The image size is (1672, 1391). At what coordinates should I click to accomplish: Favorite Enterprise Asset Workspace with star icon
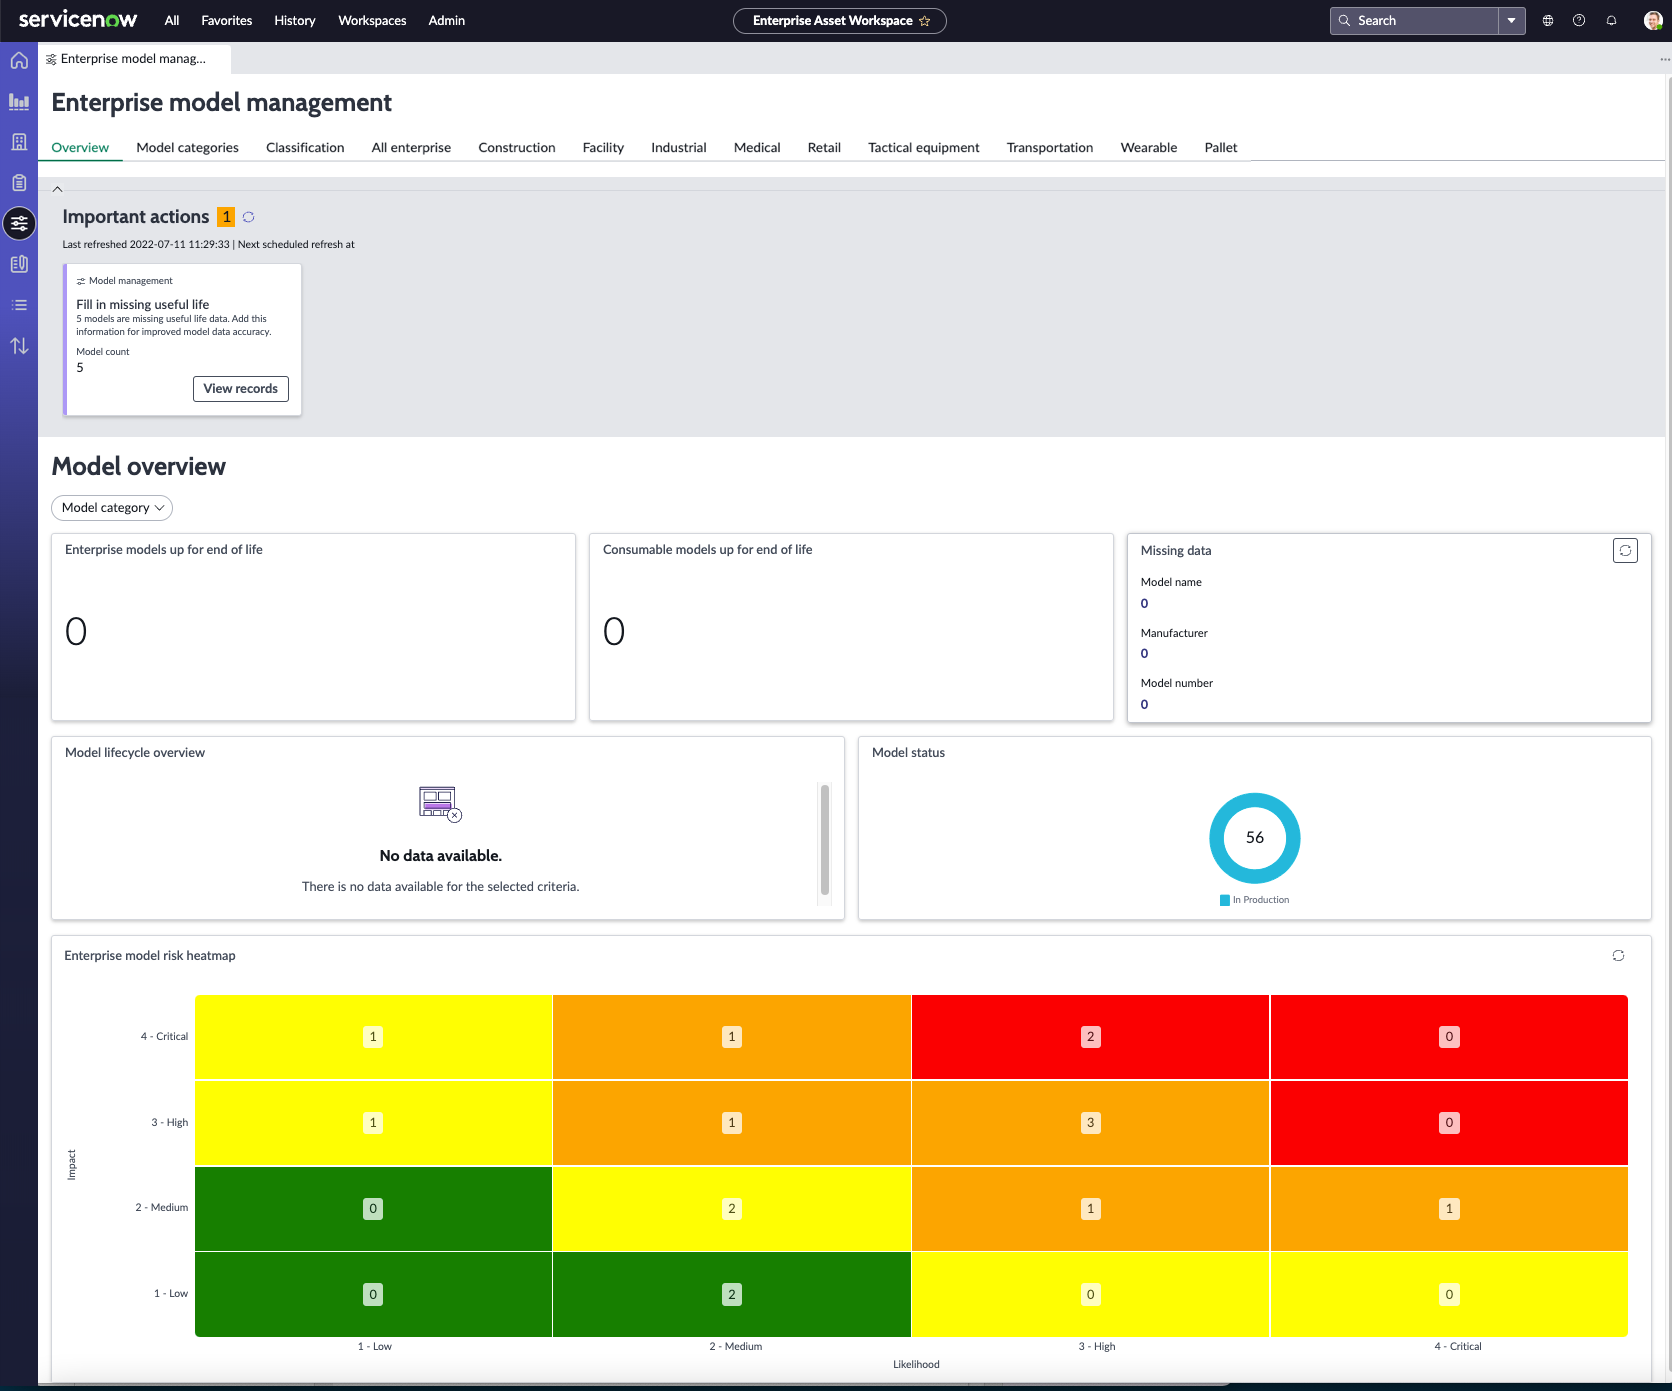(x=924, y=21)
